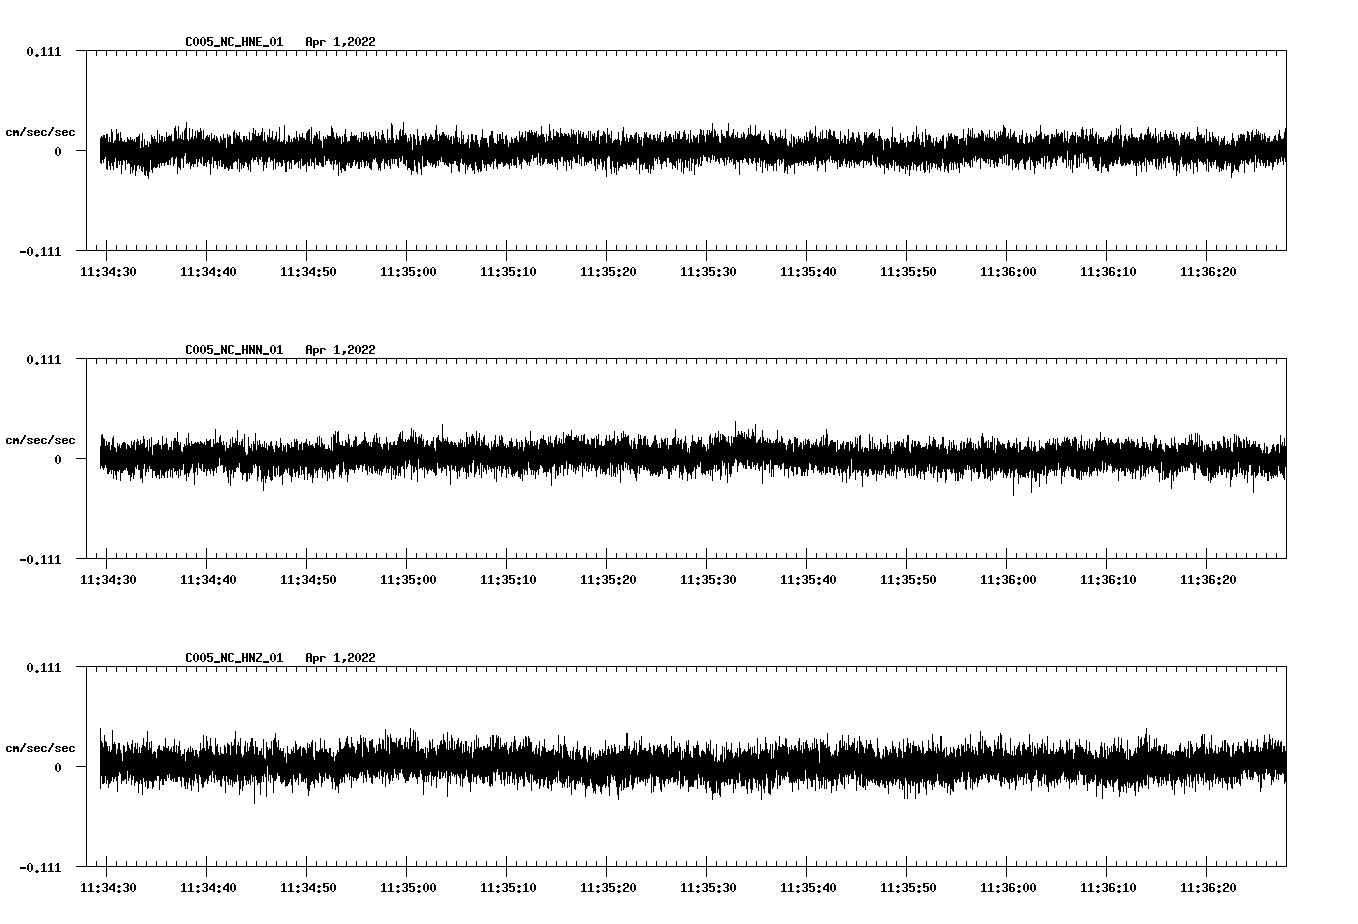
Task: Click 11:34:40 on the HNN time axis
Action: [x=208, y=580]
